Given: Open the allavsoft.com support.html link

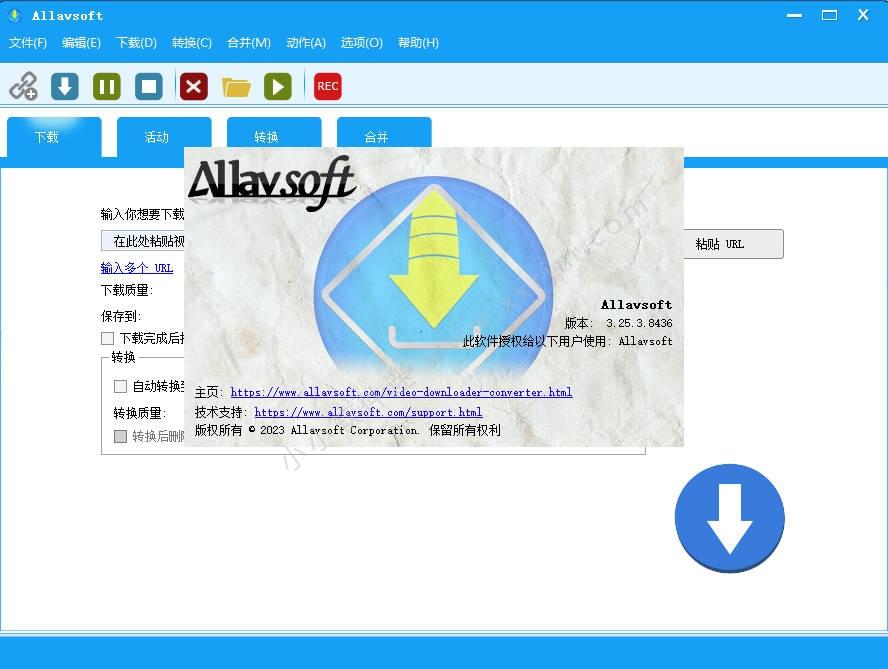Looking at the screenshot, I should pos(368,412).
